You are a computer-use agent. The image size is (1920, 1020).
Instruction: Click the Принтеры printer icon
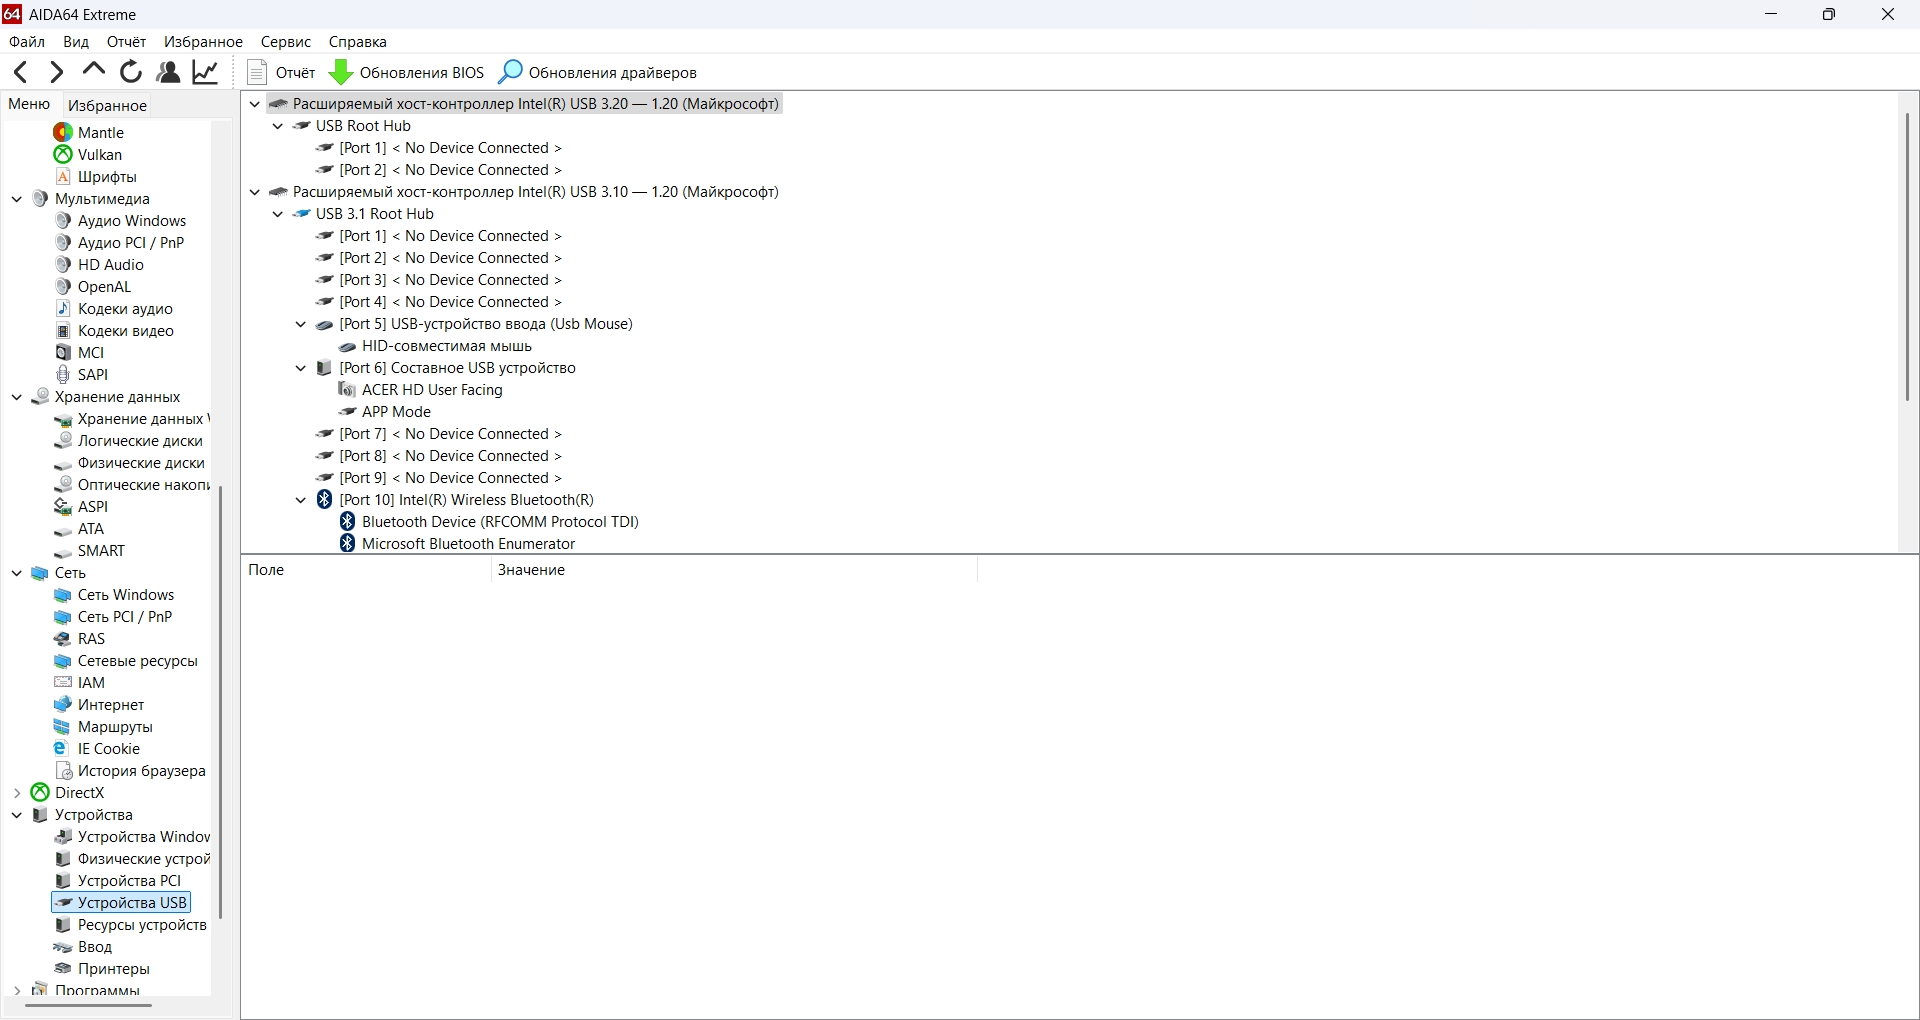63,969
